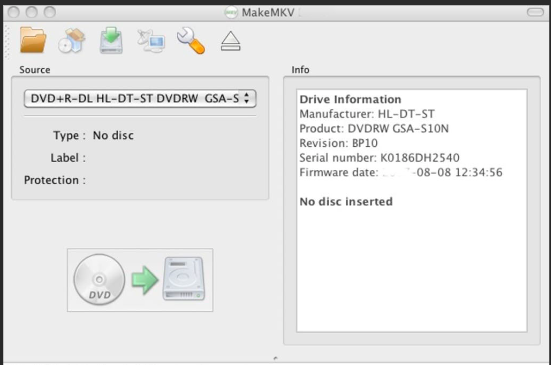Click 'Manufacturer: HL-DT-ST' line

[x=367, y=114]
